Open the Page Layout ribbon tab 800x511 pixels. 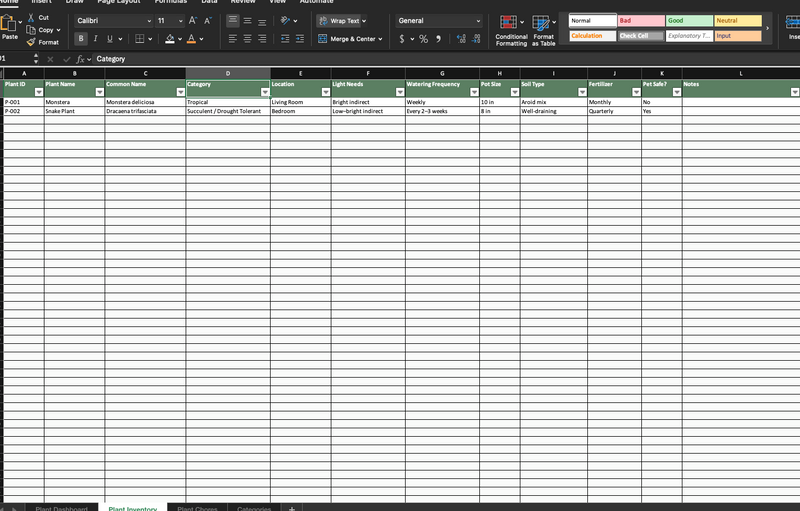tap(119, 2)
